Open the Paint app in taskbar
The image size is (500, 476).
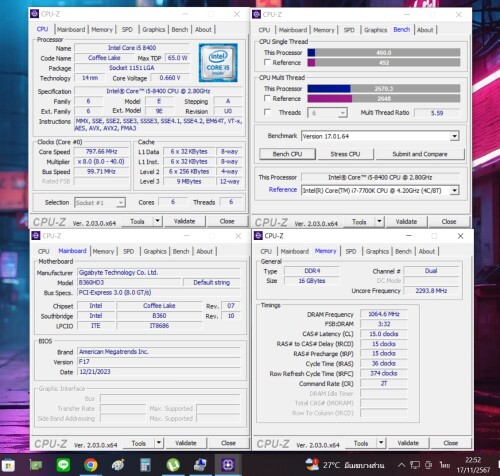coord(118,465)
